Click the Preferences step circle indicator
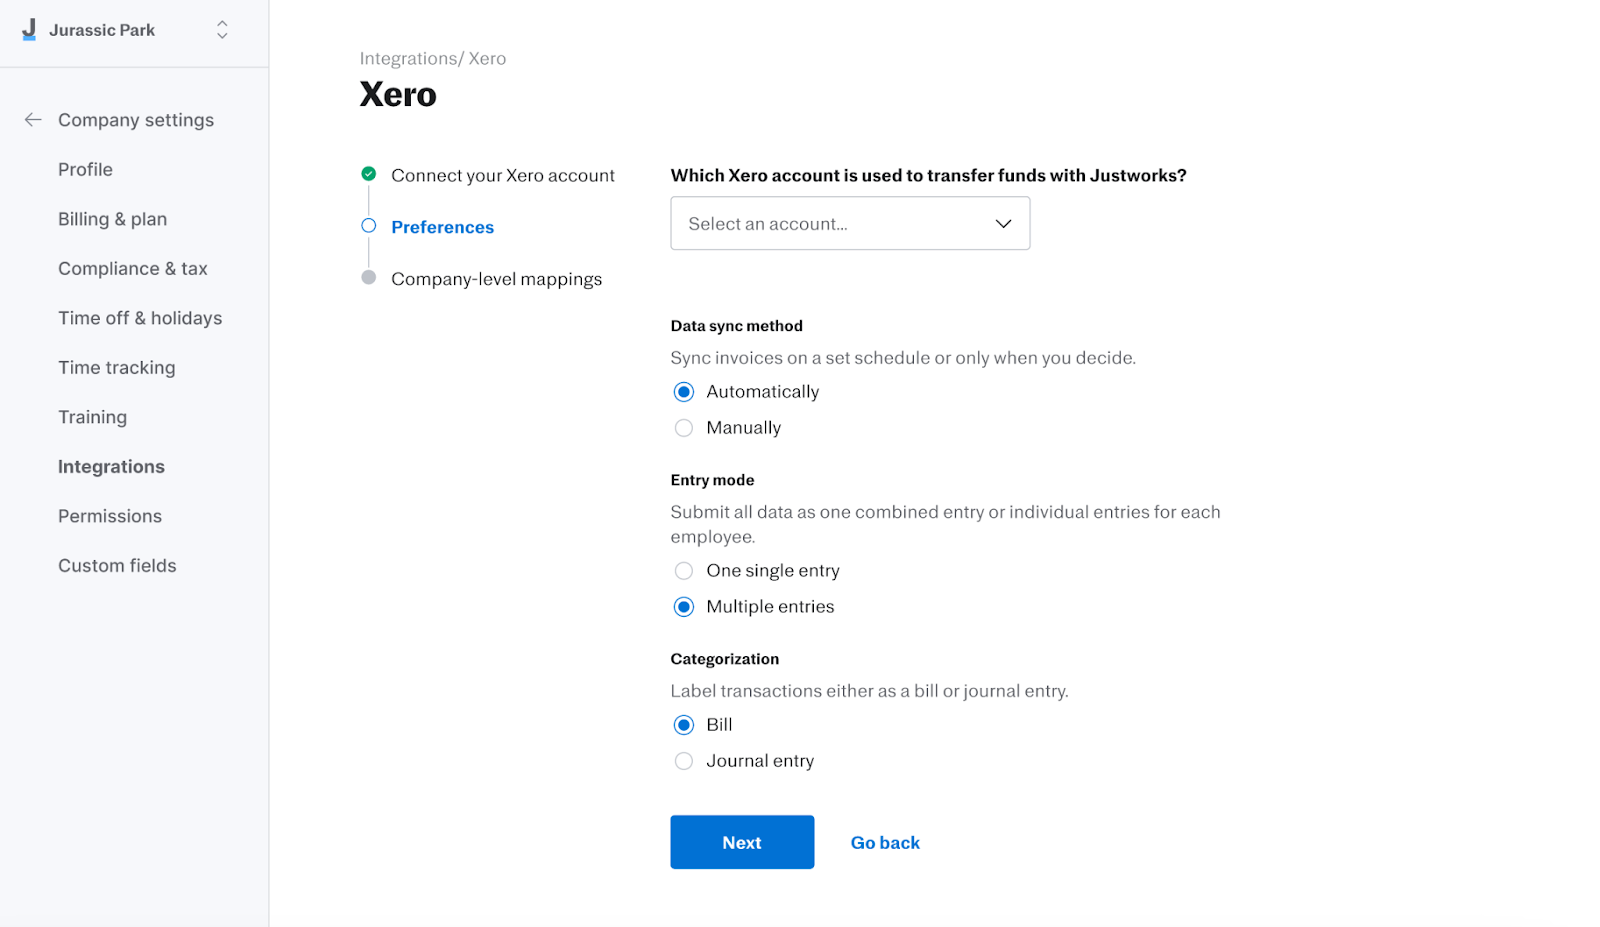Screen dimensions: 1600x927 click(369, 226)
